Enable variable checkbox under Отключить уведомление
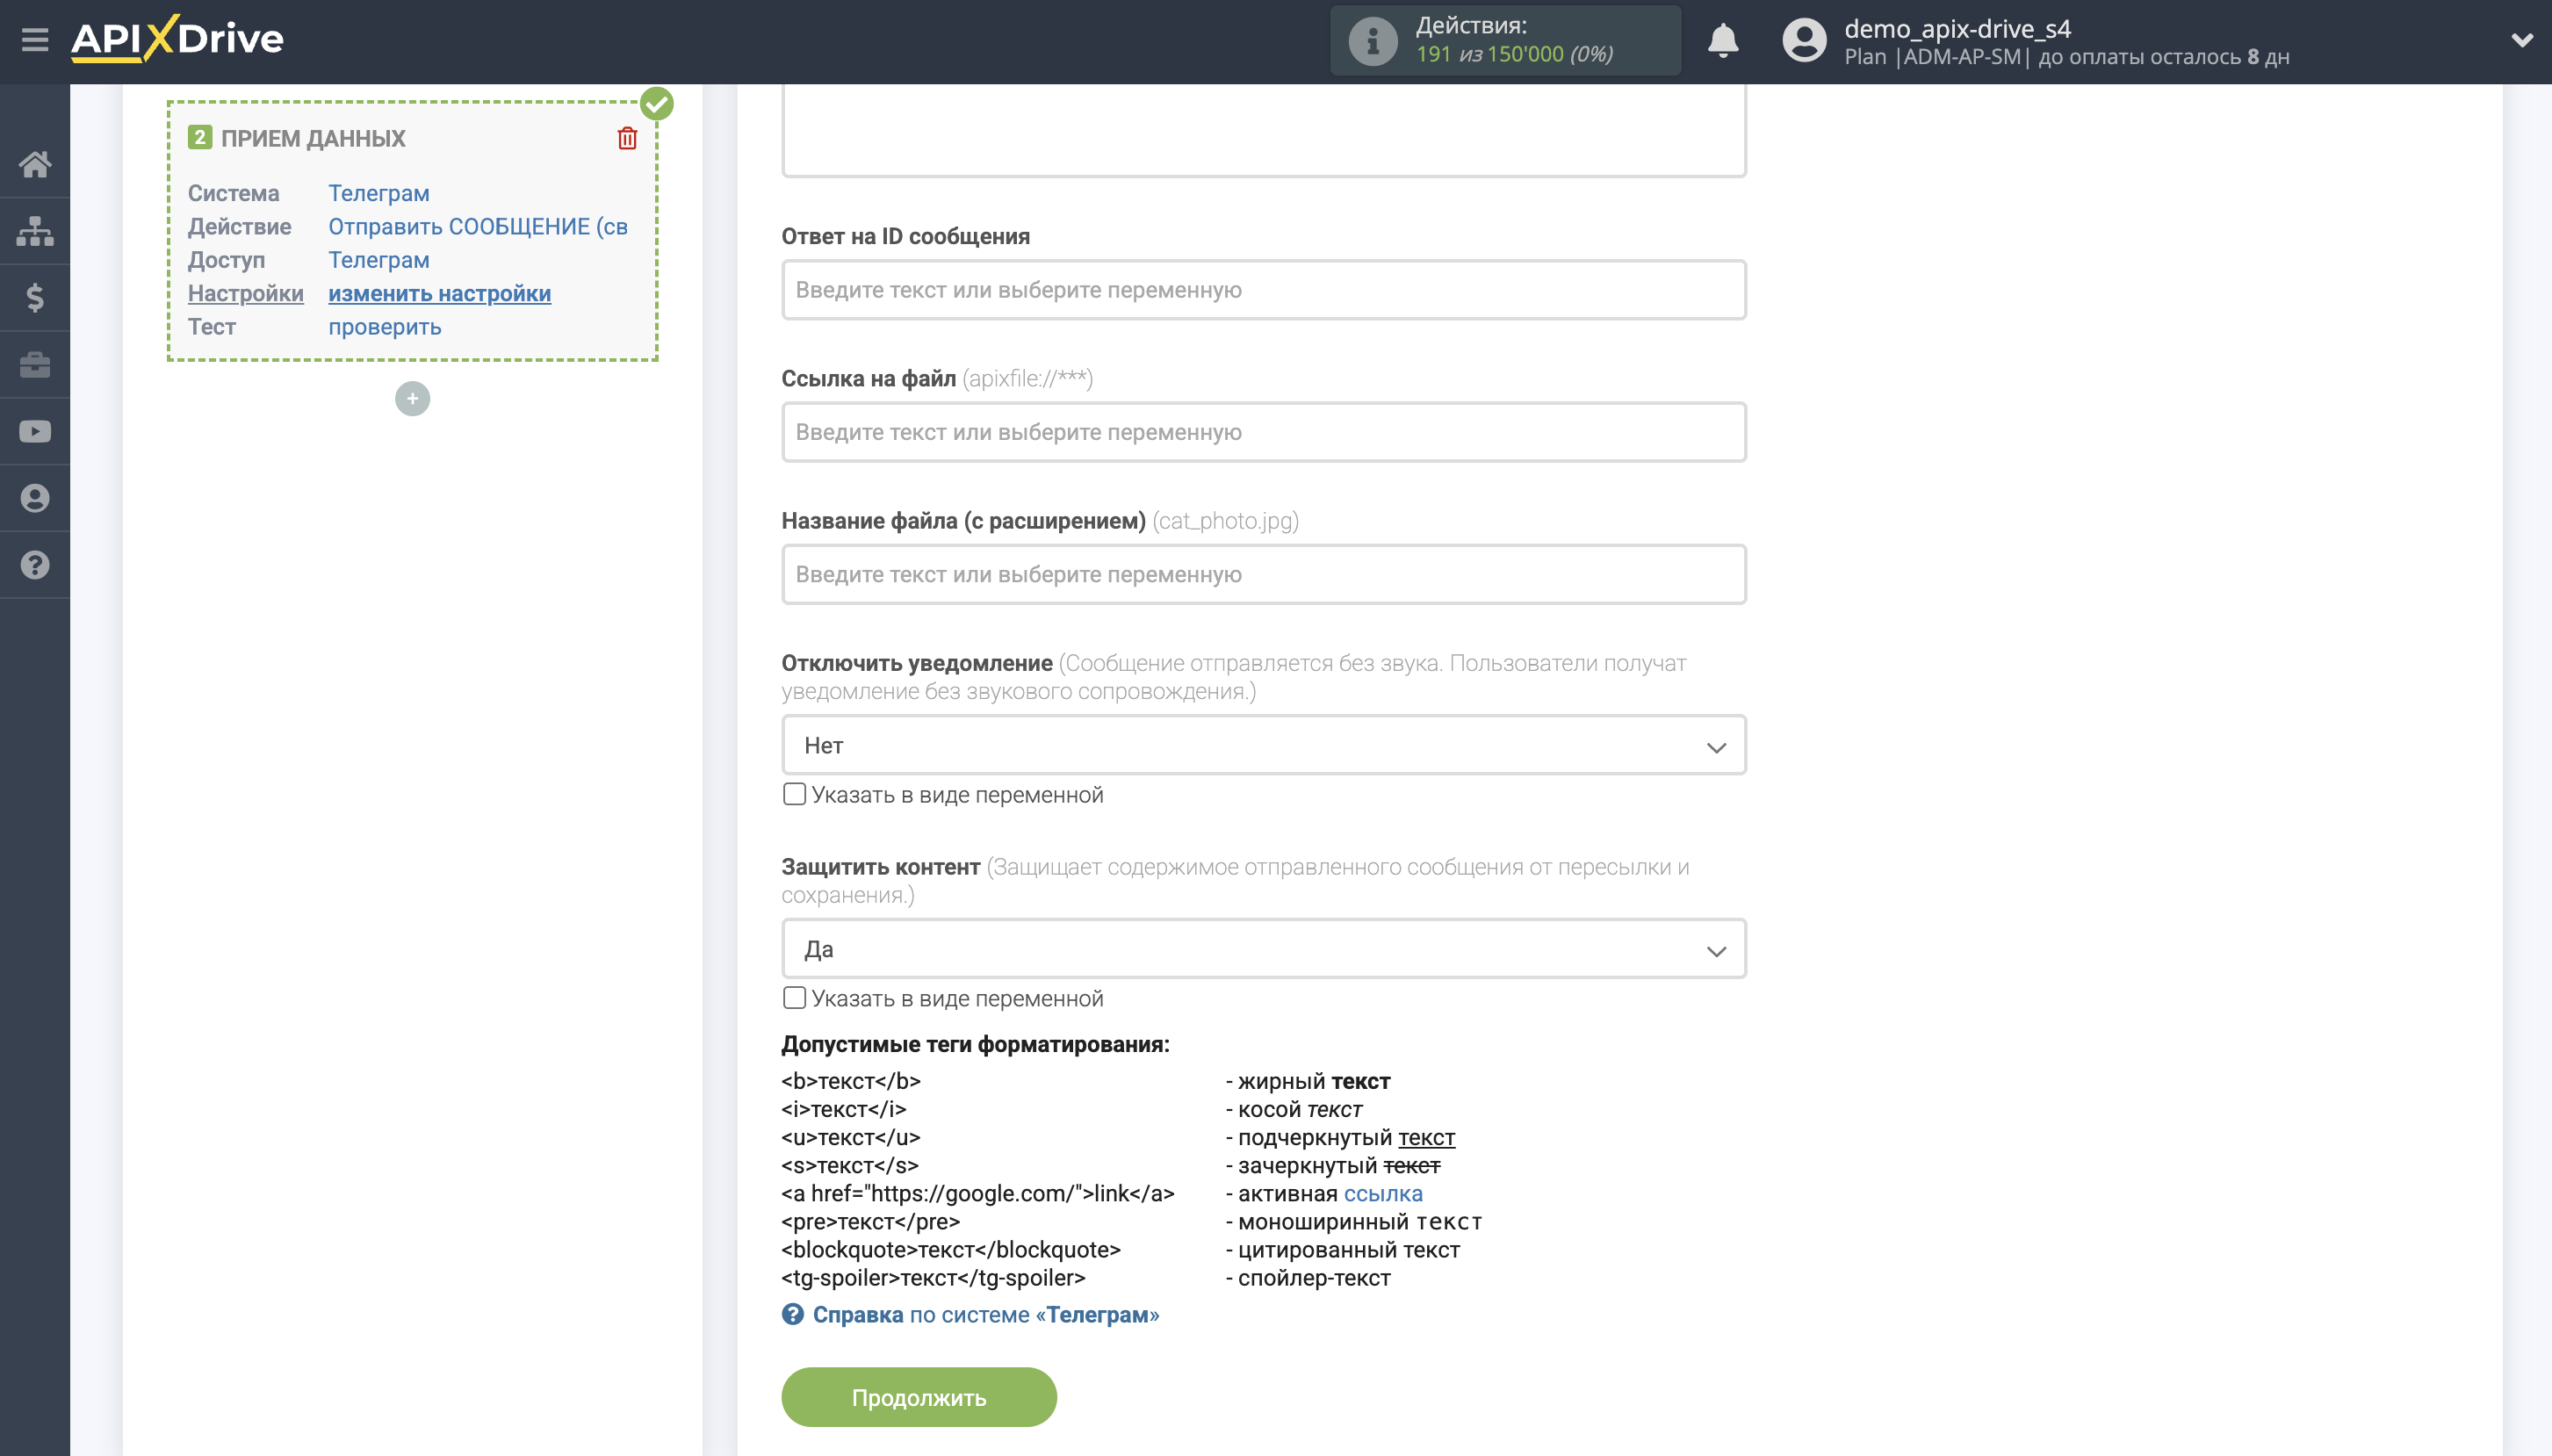Viewport: 2552px width, 1456px height. [794, 794]
